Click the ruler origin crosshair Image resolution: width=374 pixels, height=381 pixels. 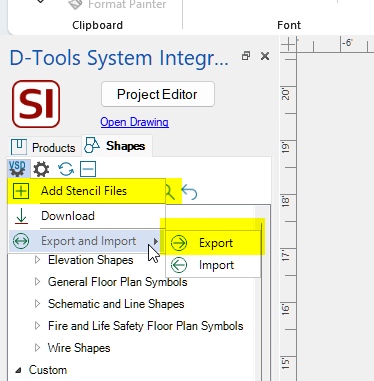coord(288,44)
